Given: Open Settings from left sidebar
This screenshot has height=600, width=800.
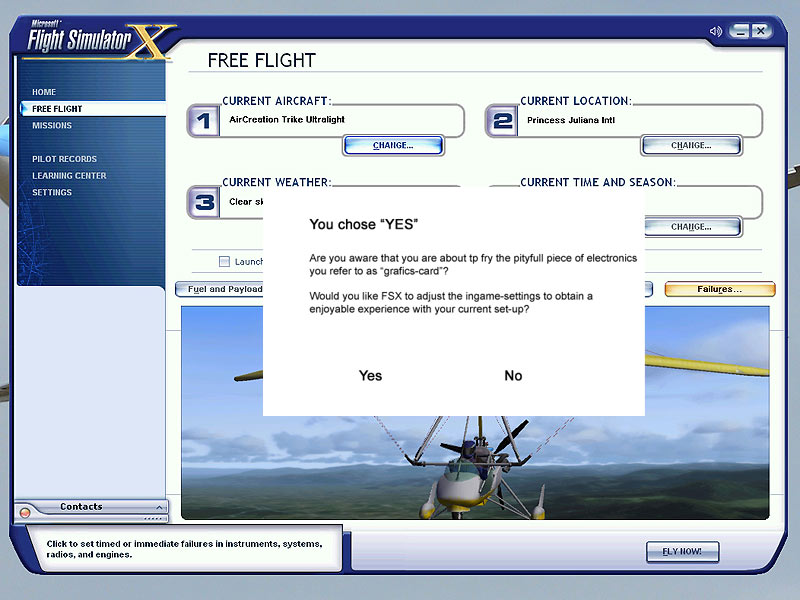Looking at the screenshot, I should coord(52,192).
